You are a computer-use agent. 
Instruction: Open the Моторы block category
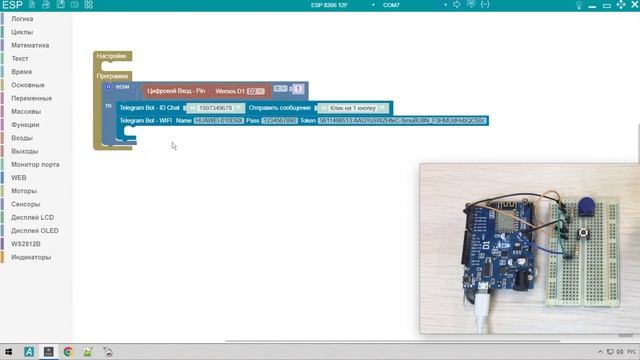pos(24,191)
